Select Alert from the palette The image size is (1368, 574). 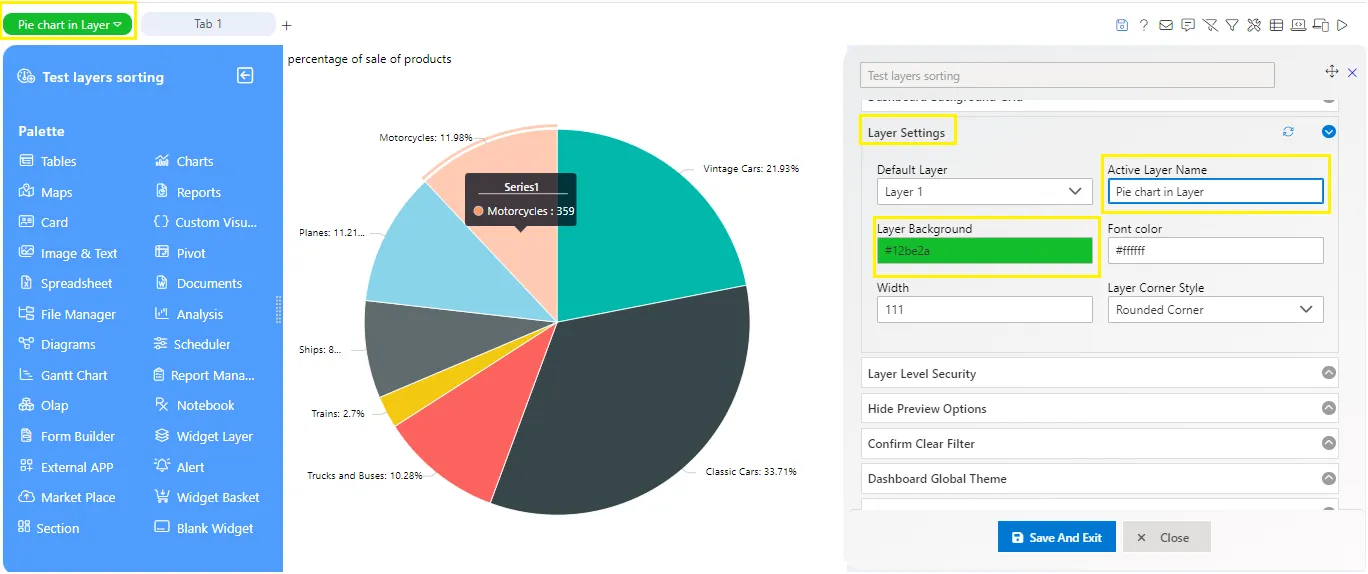coord(180,467)
